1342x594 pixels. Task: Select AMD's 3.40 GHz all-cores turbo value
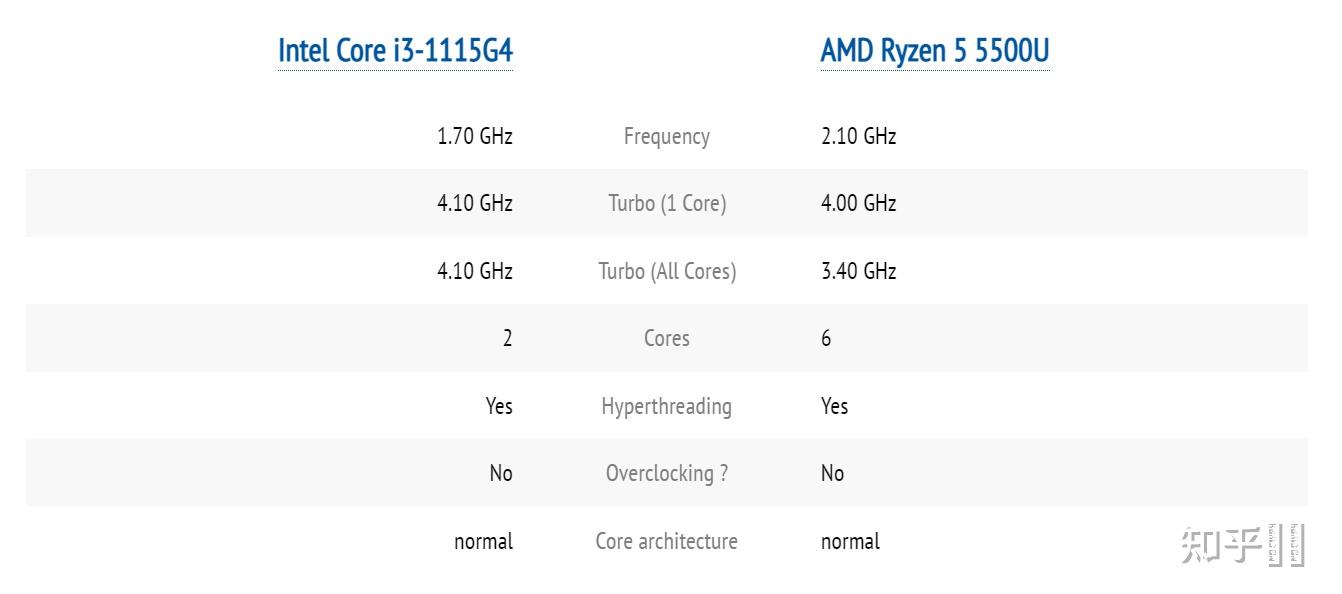pyautogui.click(x=858, y=271)
